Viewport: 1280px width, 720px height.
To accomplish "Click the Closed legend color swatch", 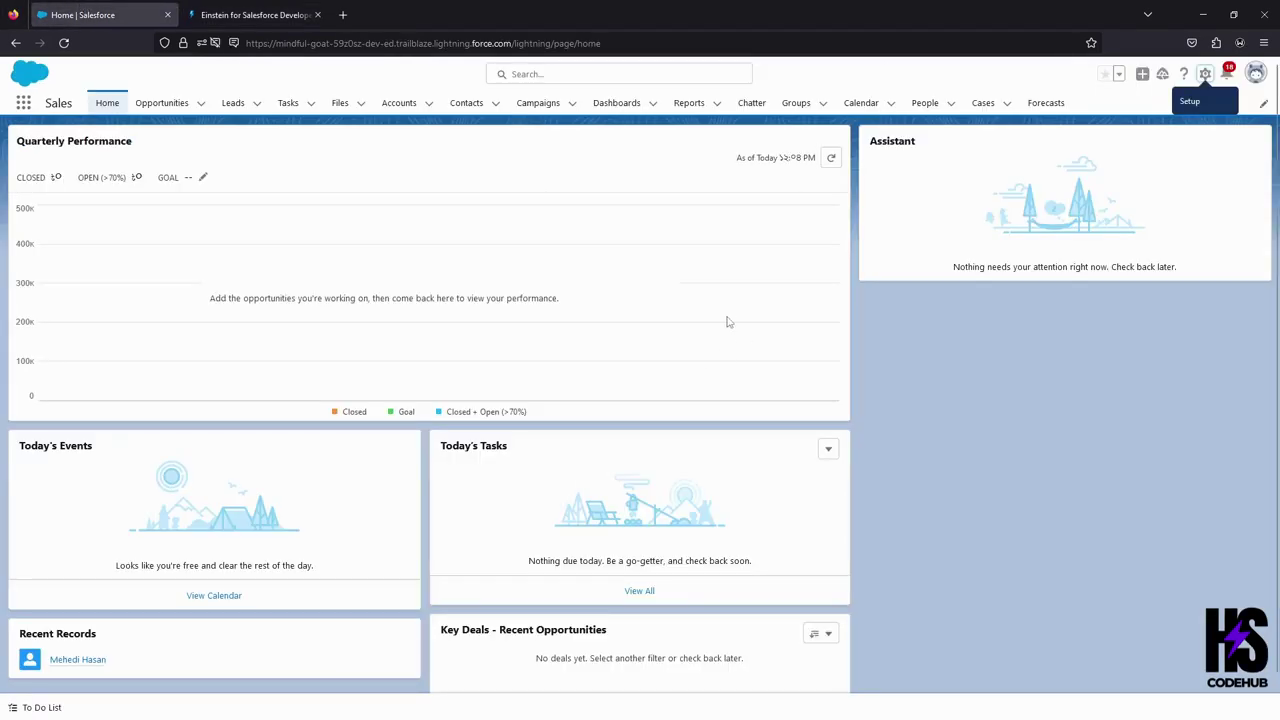I will click(x=335, y=412).
